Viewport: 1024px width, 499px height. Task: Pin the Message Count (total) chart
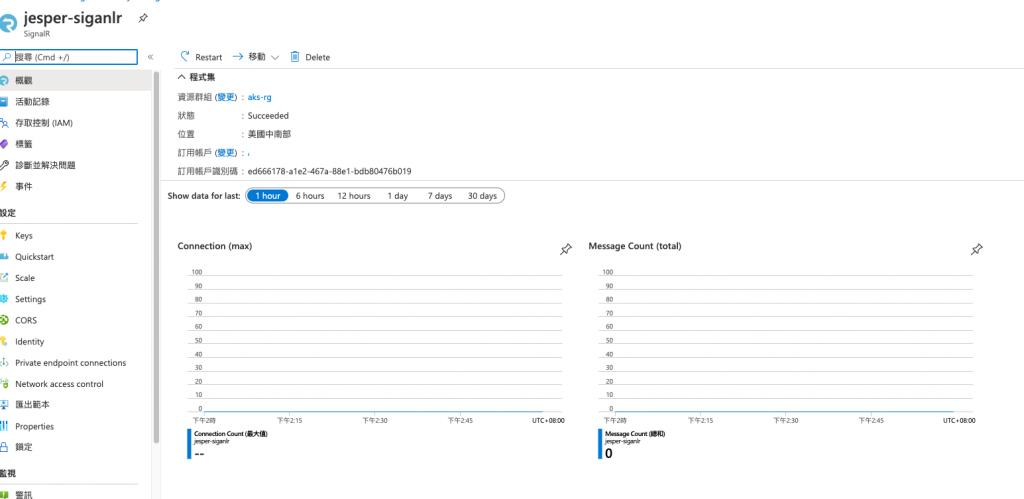coord(976,250)
